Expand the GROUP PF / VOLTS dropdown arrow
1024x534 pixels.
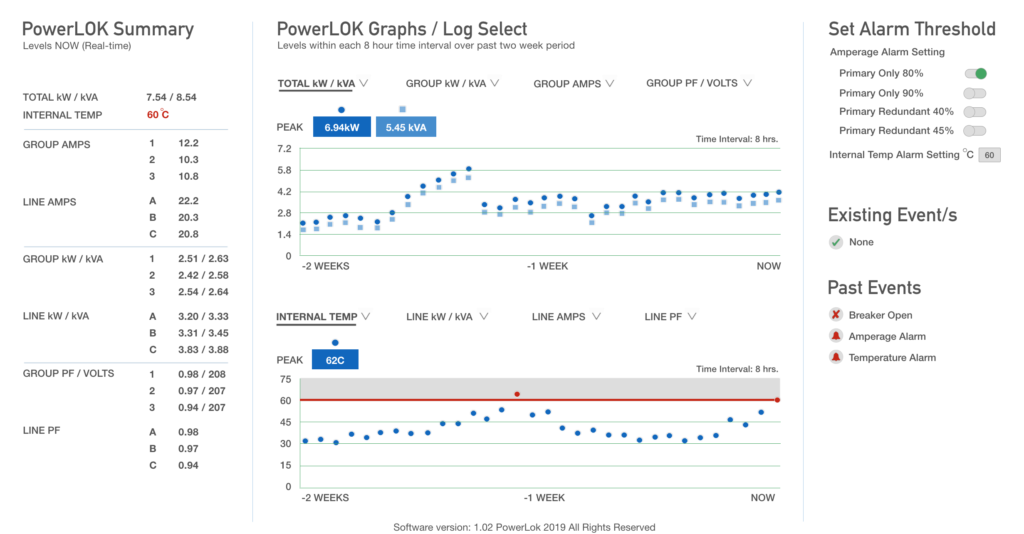[x=747, y=83]
